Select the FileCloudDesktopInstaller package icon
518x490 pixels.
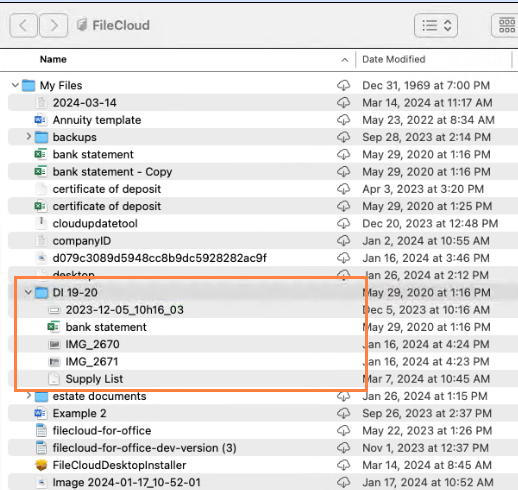click(x=41, y=465)
